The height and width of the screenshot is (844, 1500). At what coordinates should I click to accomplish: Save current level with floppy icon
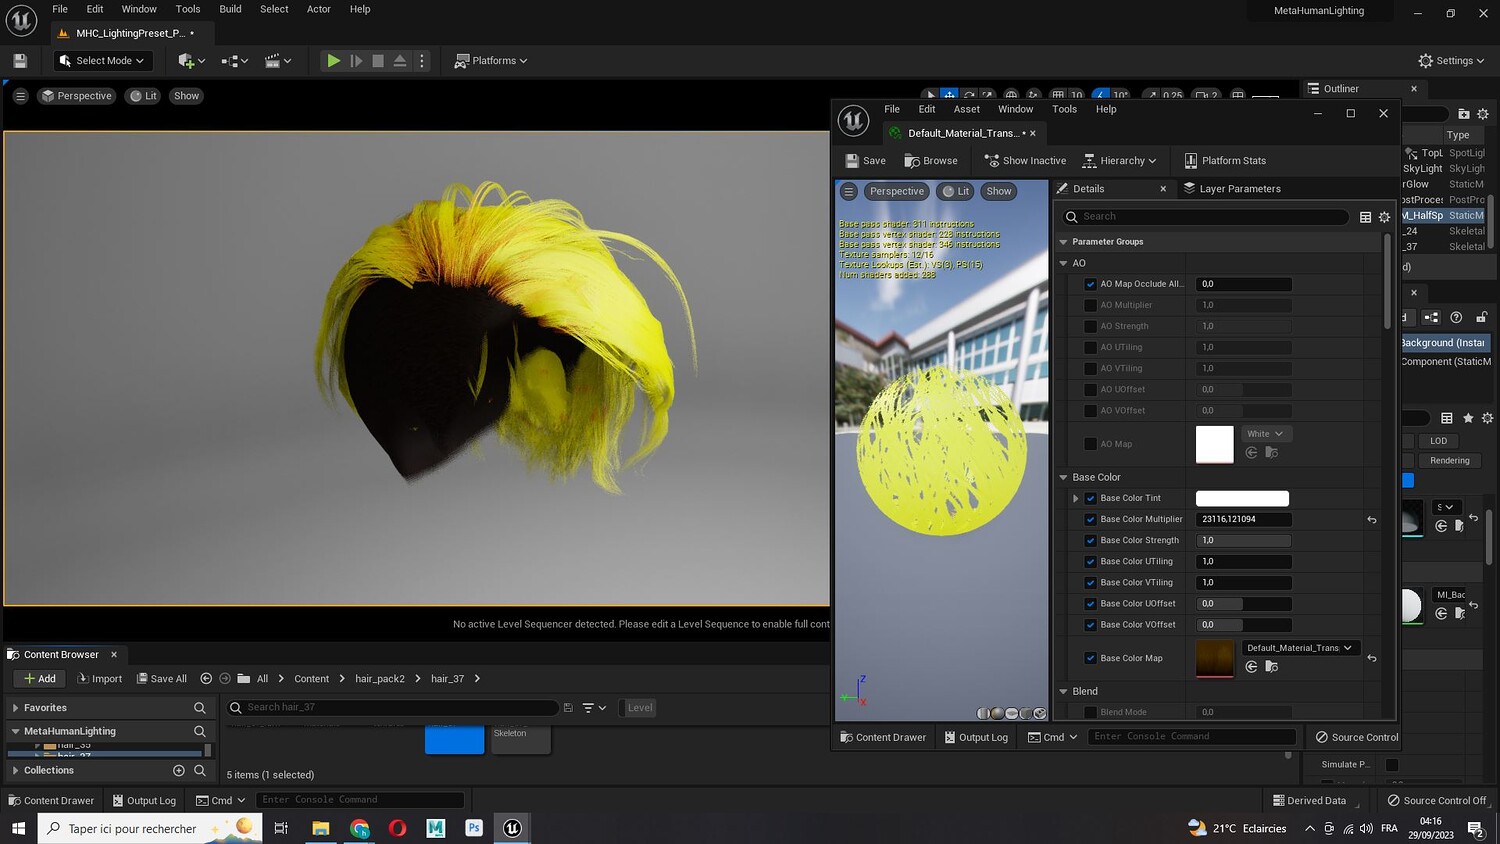click(x=20, y=61)
